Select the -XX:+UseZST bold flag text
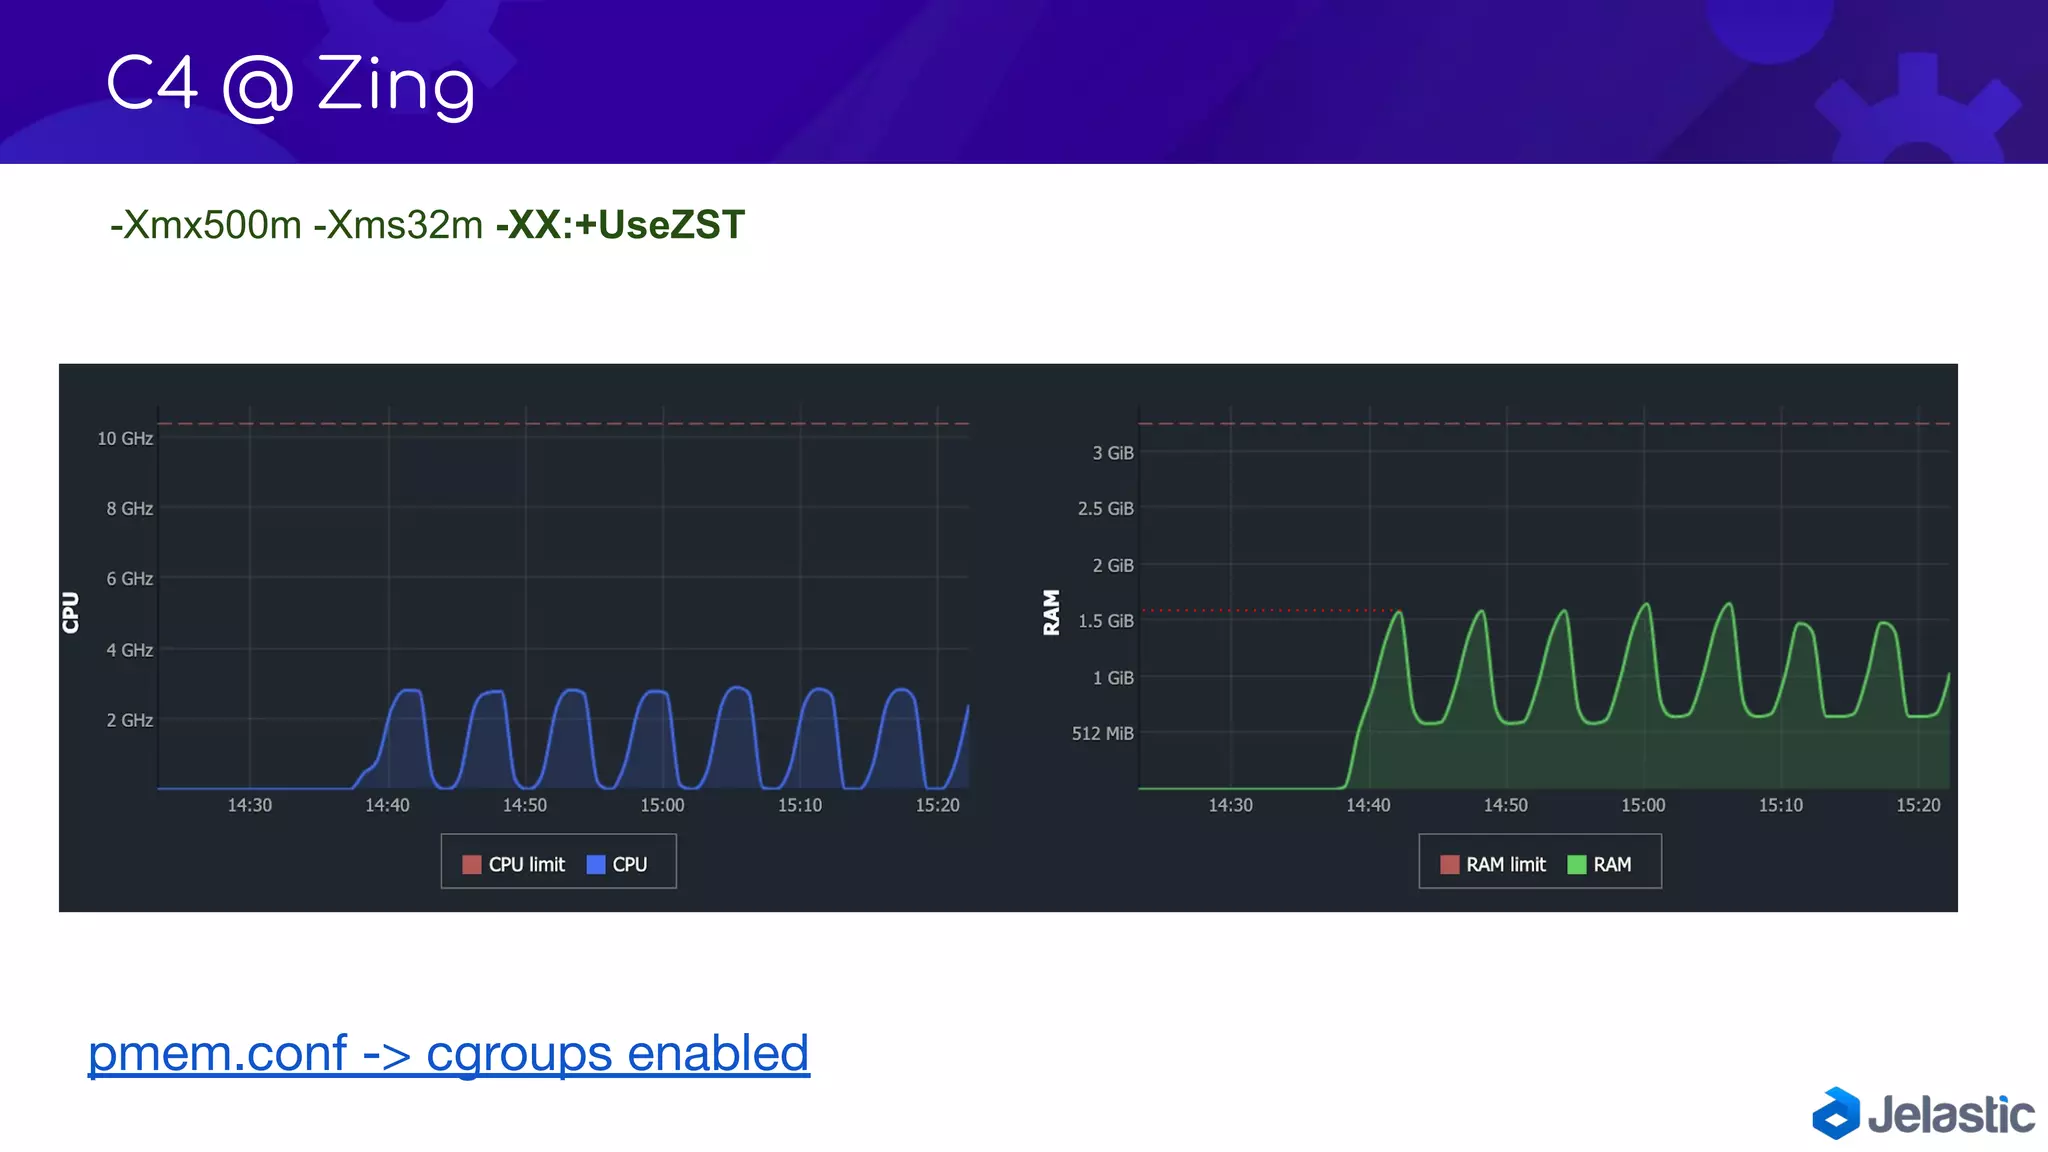This screenshot has height=1152, width=2048. click(x=620, y=225)
